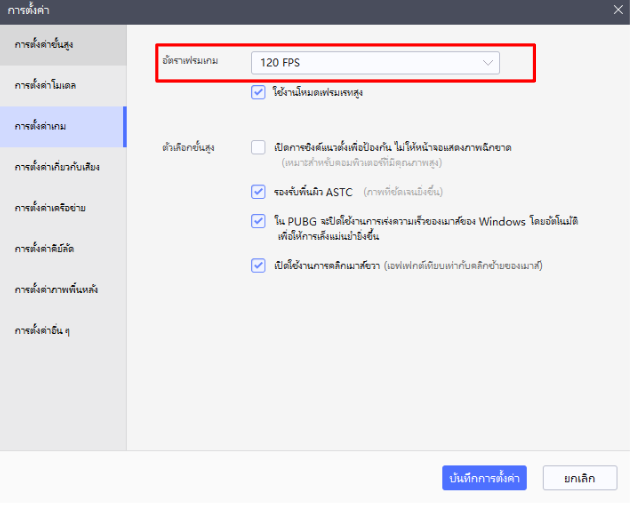Click the blue บันทึกการตั้งค่า save button
Image resolution: width=631 pixels, height=516 pixels.
pos(484,478)
